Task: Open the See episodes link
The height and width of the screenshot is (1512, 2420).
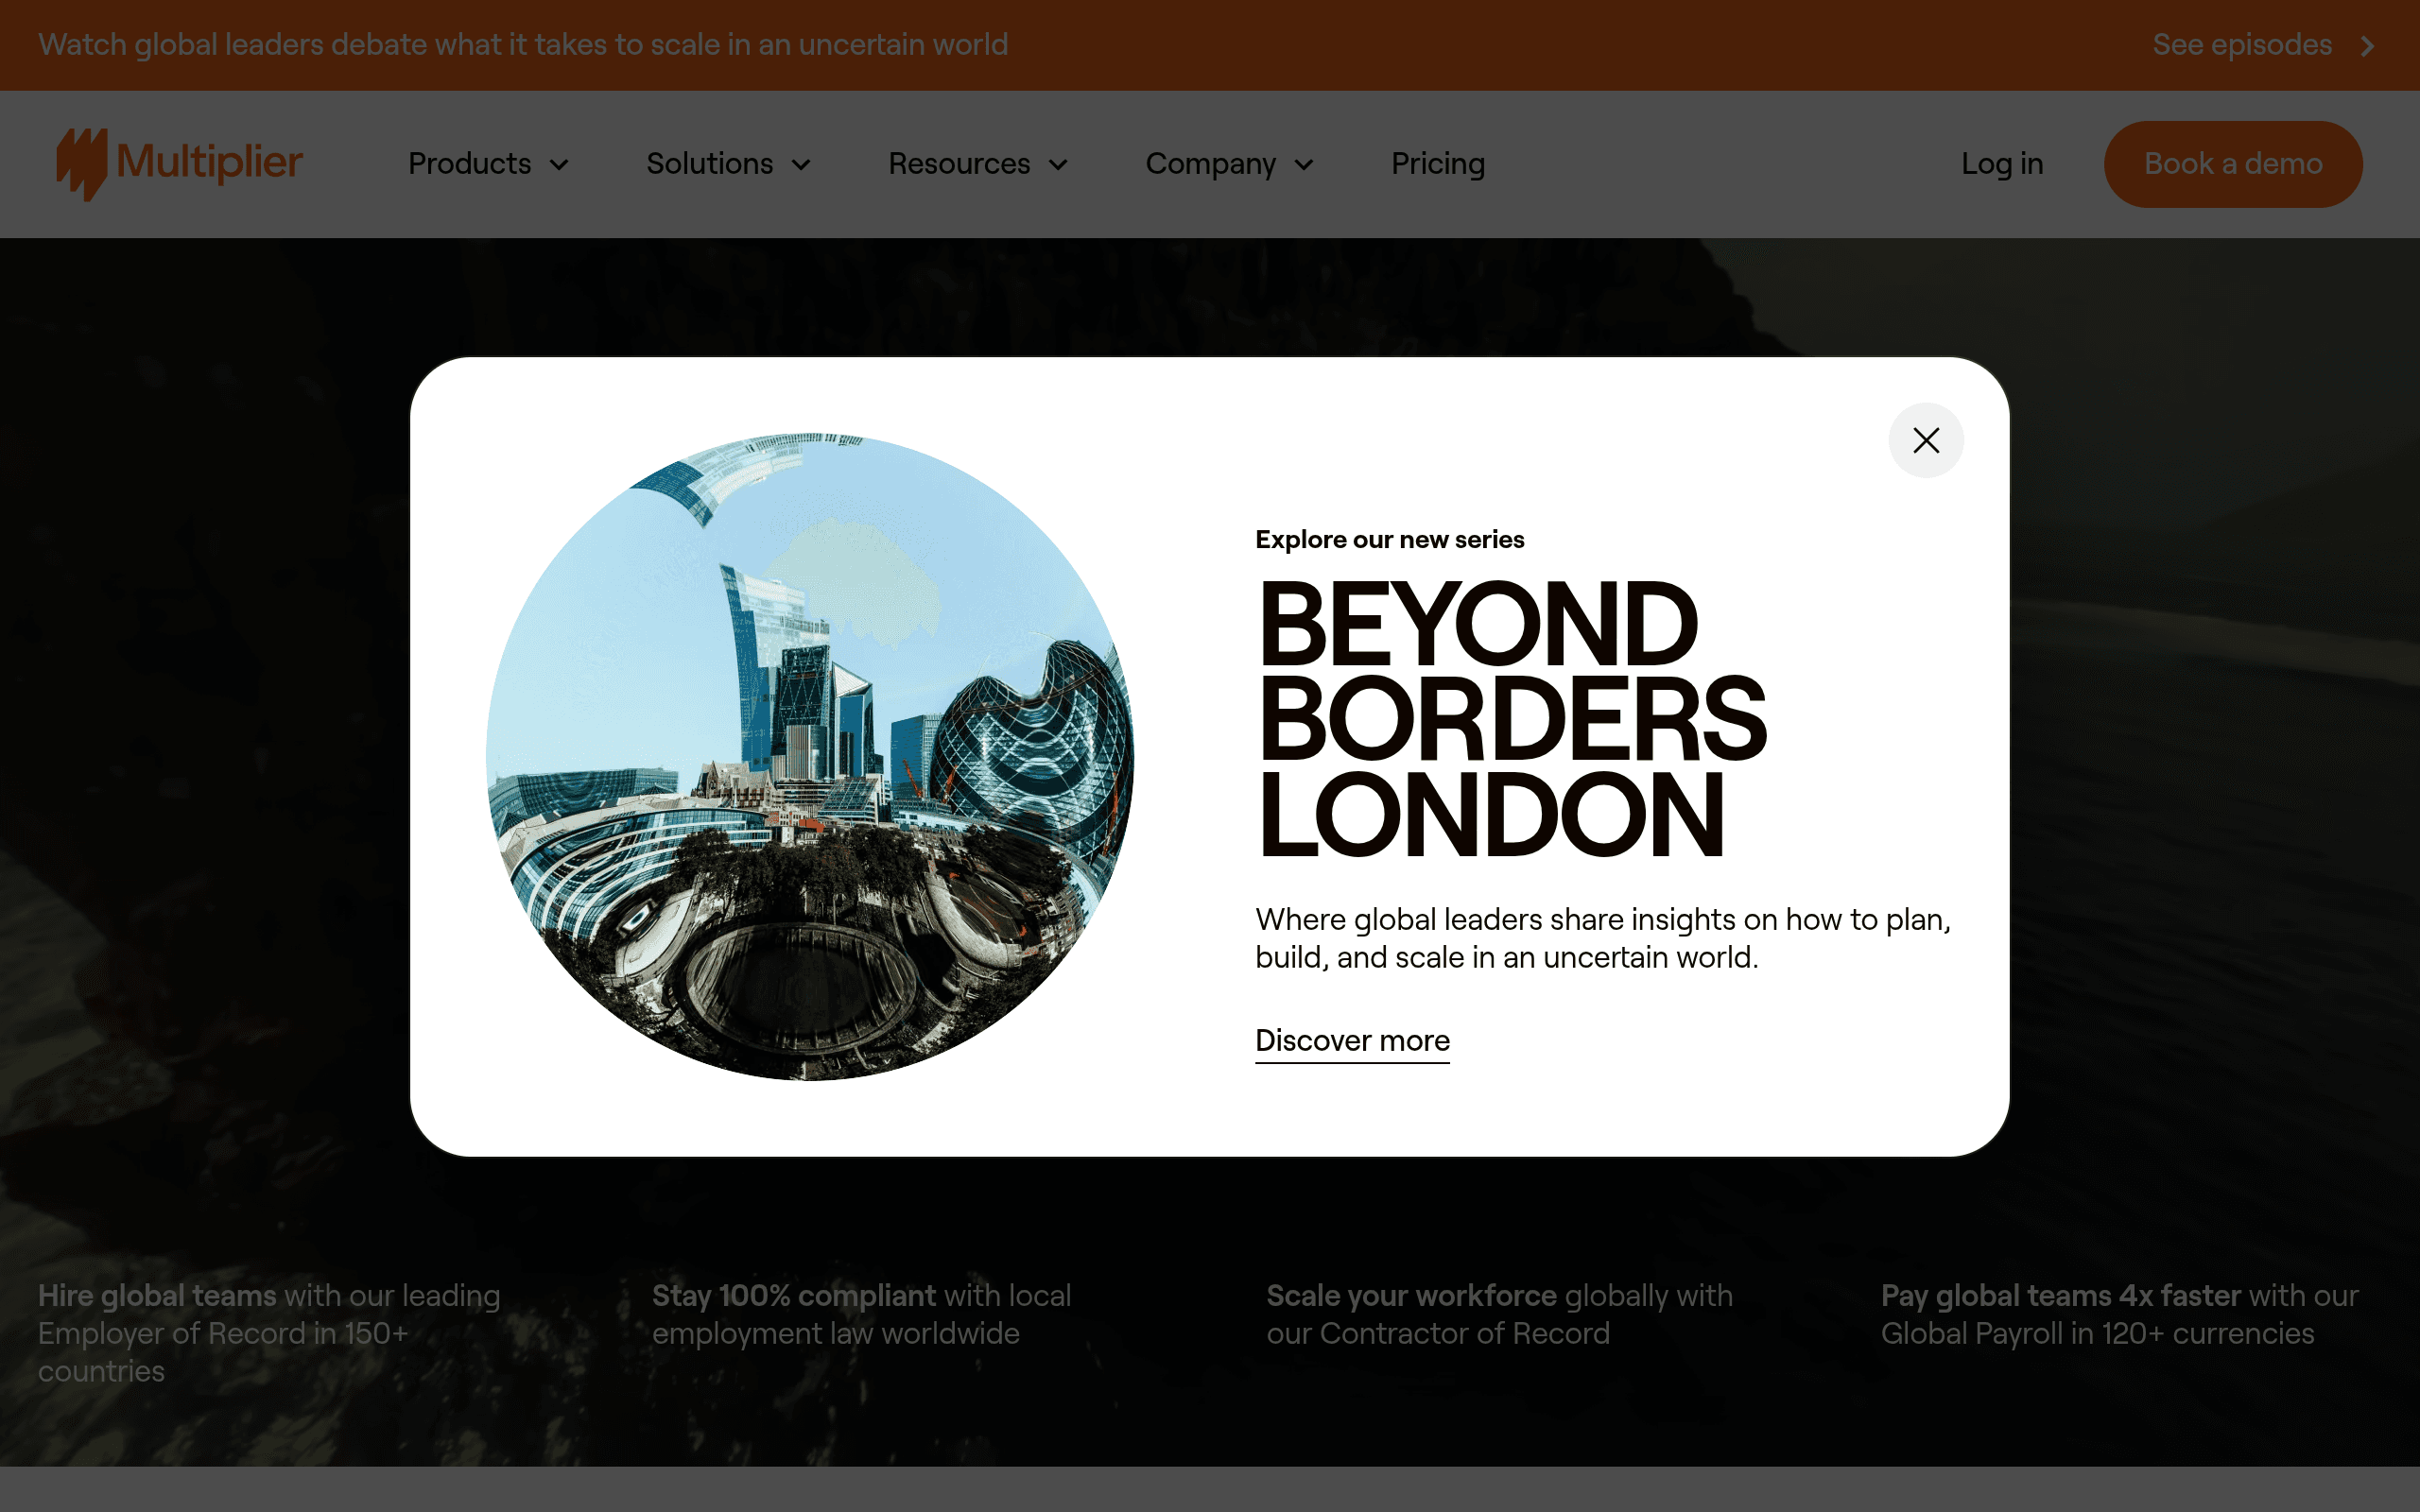Action: (x=2242, y=45)
